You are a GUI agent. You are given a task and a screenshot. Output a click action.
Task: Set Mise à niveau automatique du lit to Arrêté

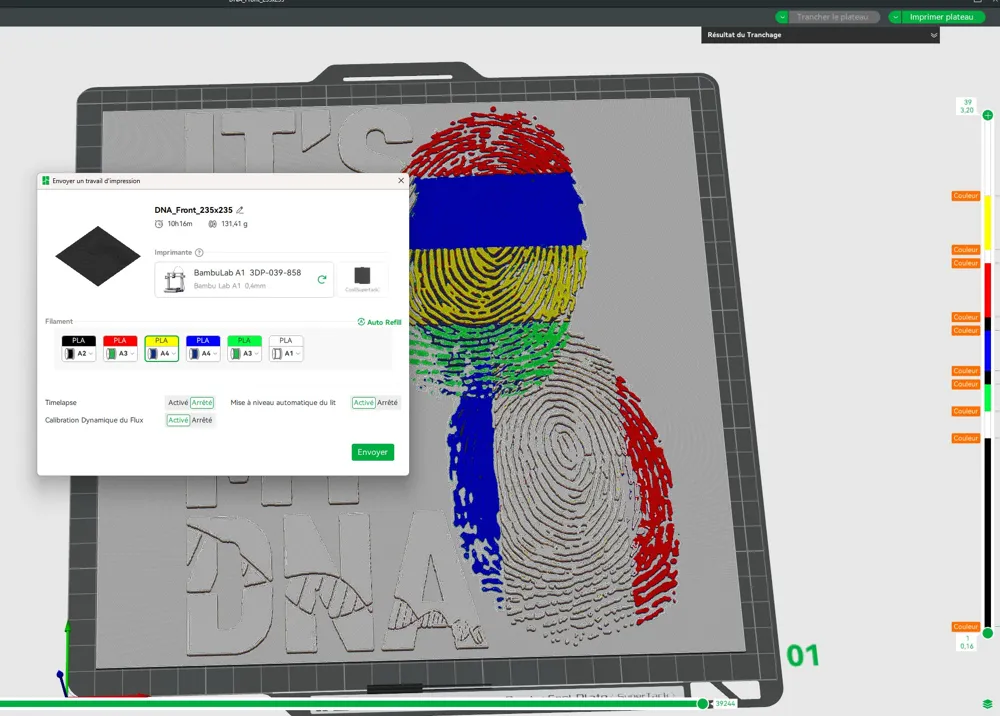pos(387,402)
